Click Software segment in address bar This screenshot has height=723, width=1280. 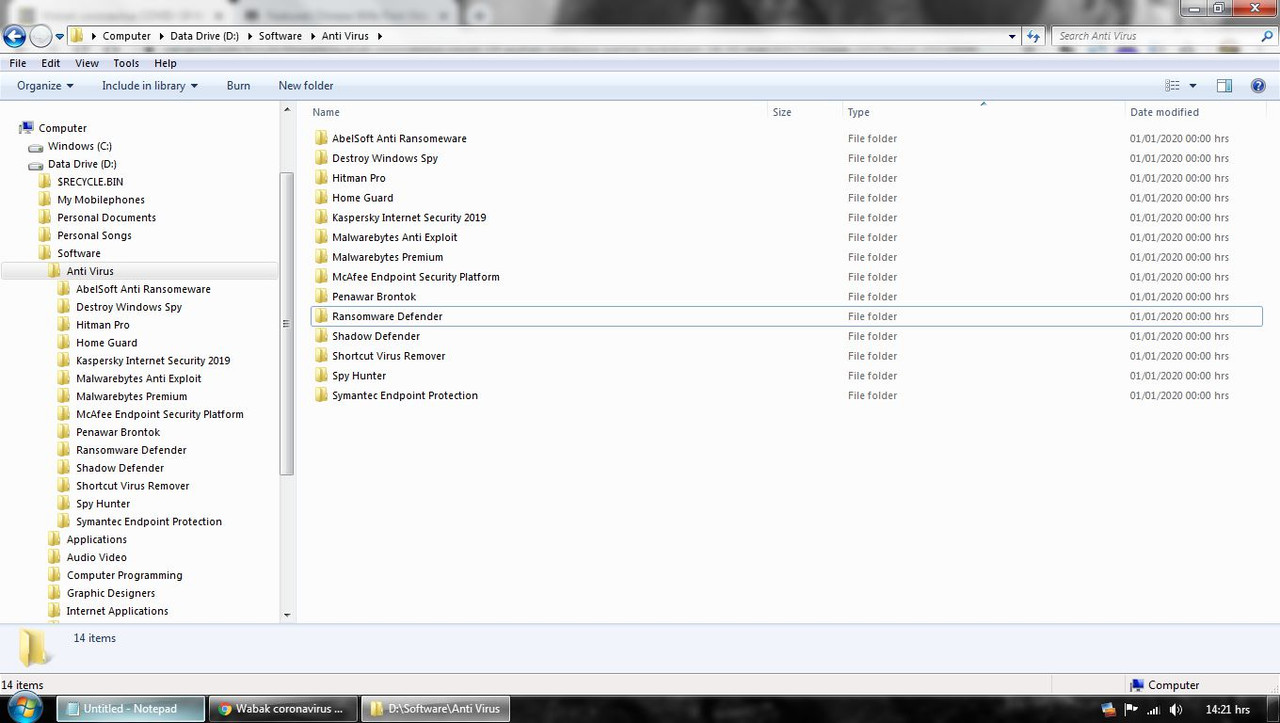tap(280, 36)
